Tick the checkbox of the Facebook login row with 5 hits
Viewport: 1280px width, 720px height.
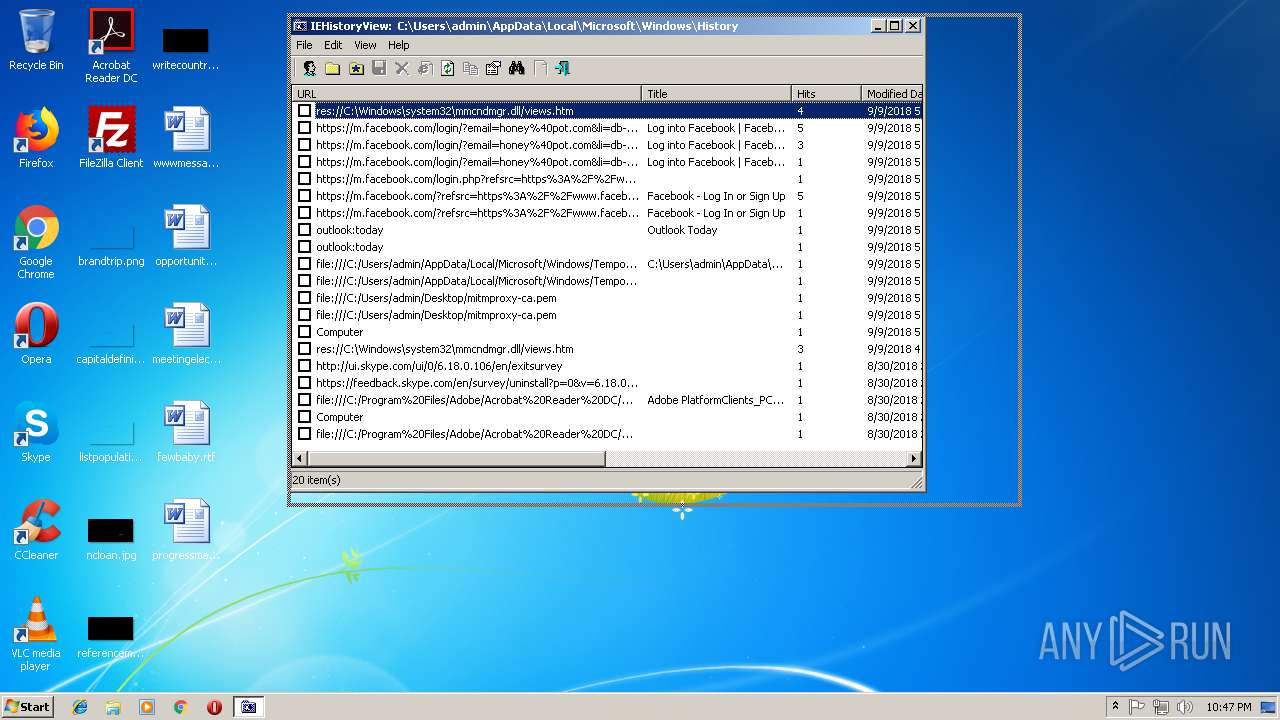[x=305, y=128]
